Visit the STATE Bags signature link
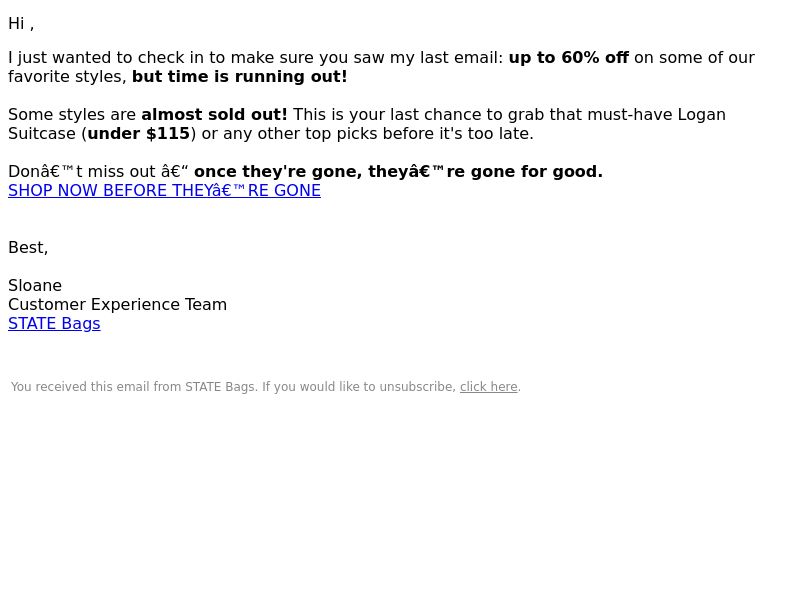Image resolution: width=800 pixels, height=600 pixels. 54,323
